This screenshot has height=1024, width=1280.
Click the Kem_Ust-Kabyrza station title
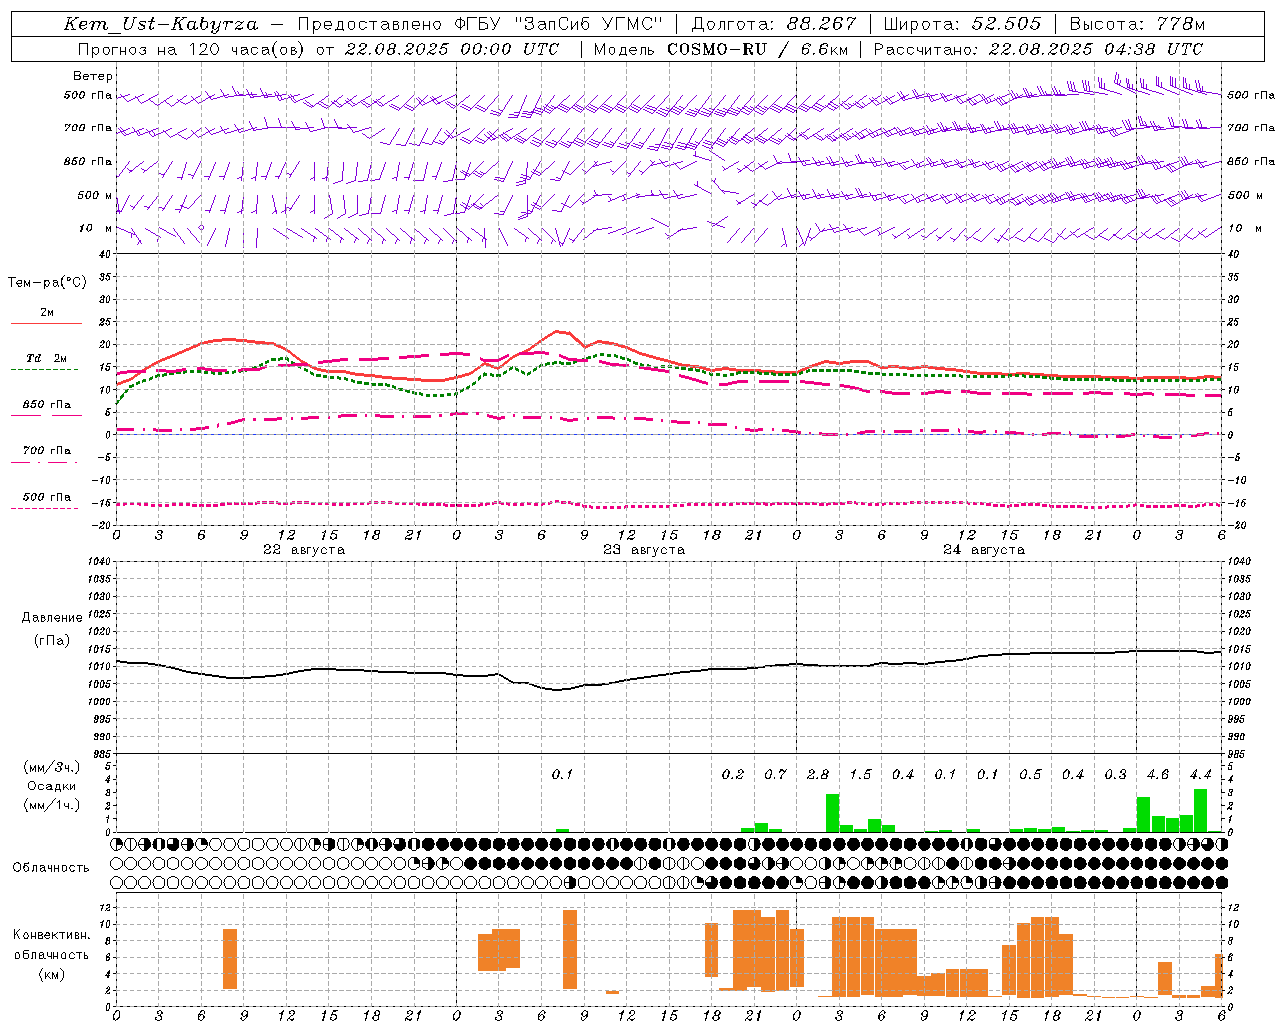(x=161, y=24)
